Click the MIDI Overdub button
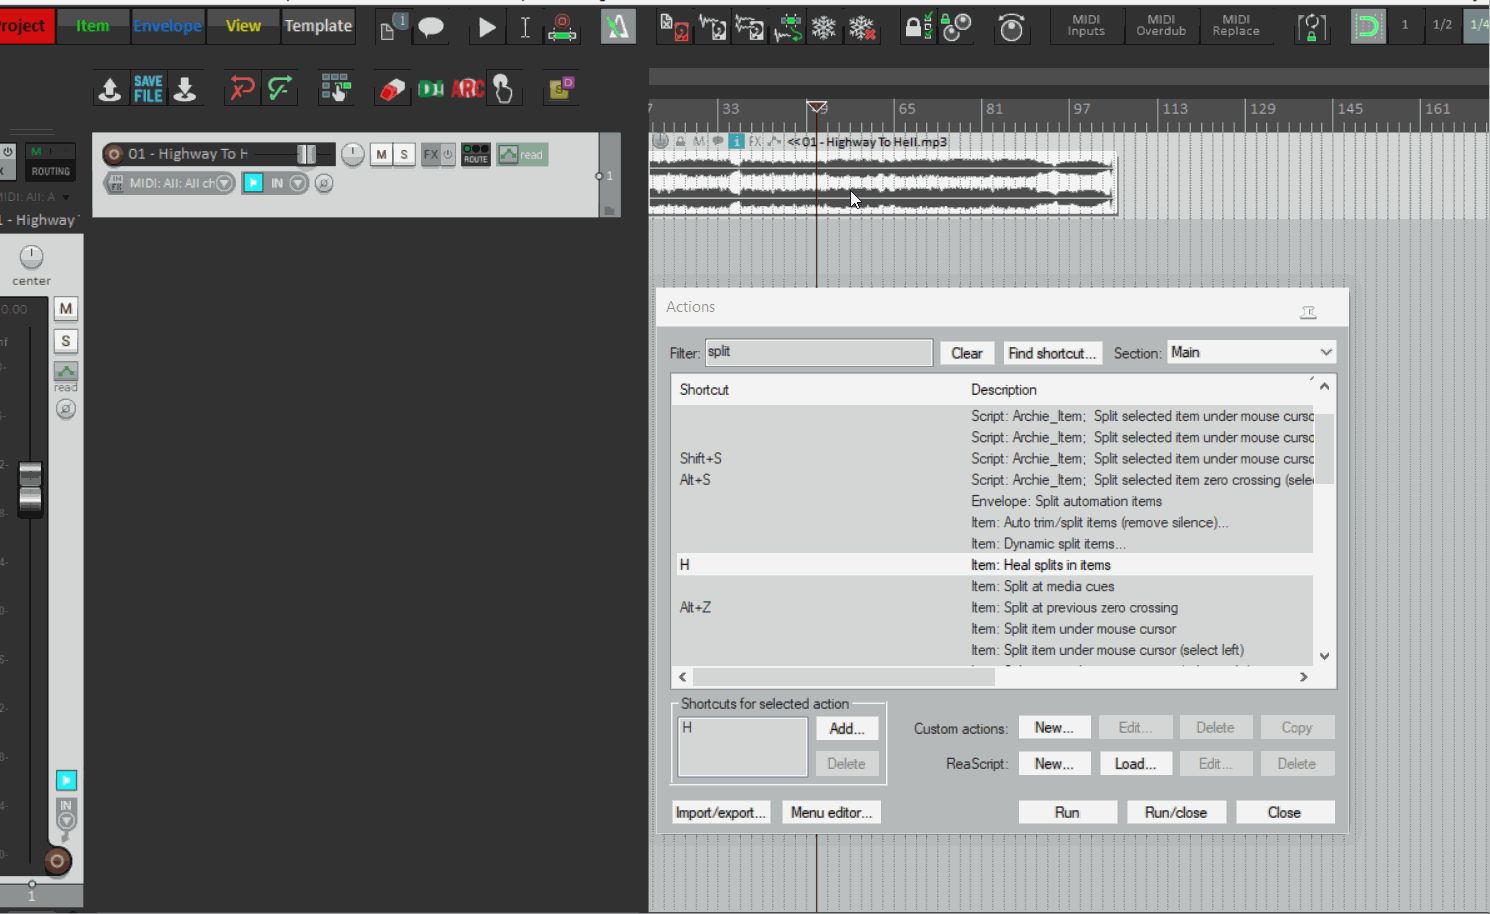The image size is (1490, 914). pos(1161,26)
